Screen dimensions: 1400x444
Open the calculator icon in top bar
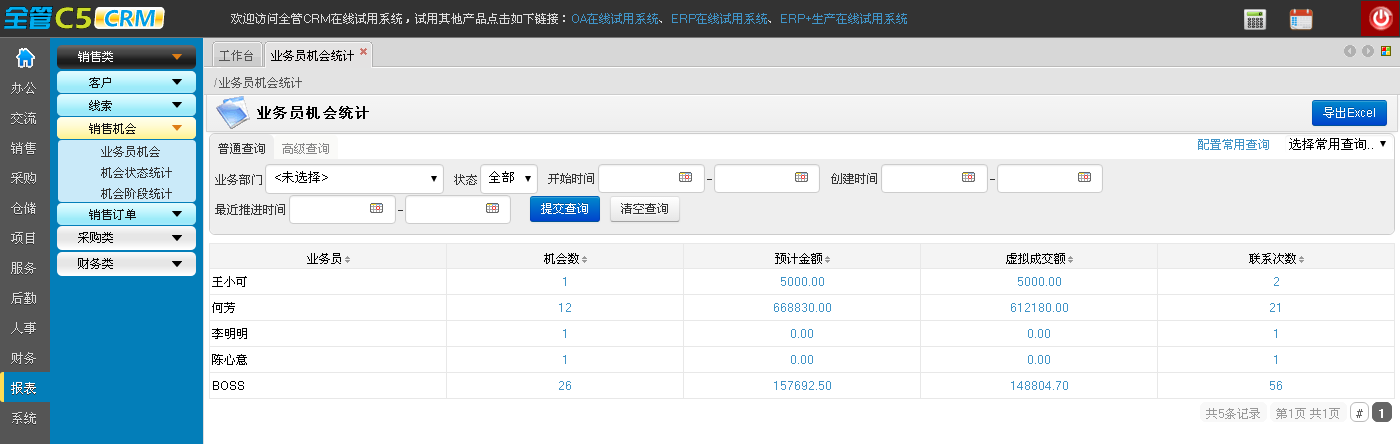(x=1254, y=19)
